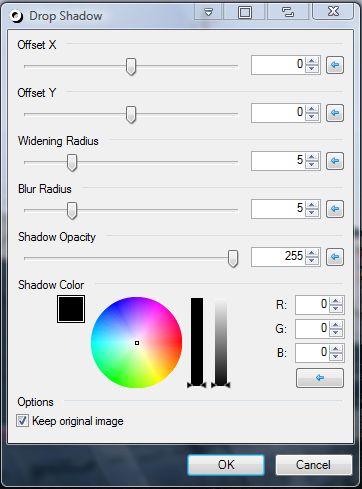Screen dimensions: 362x489
Task: Click the Widening Radius value field
Action: [278, 161]
